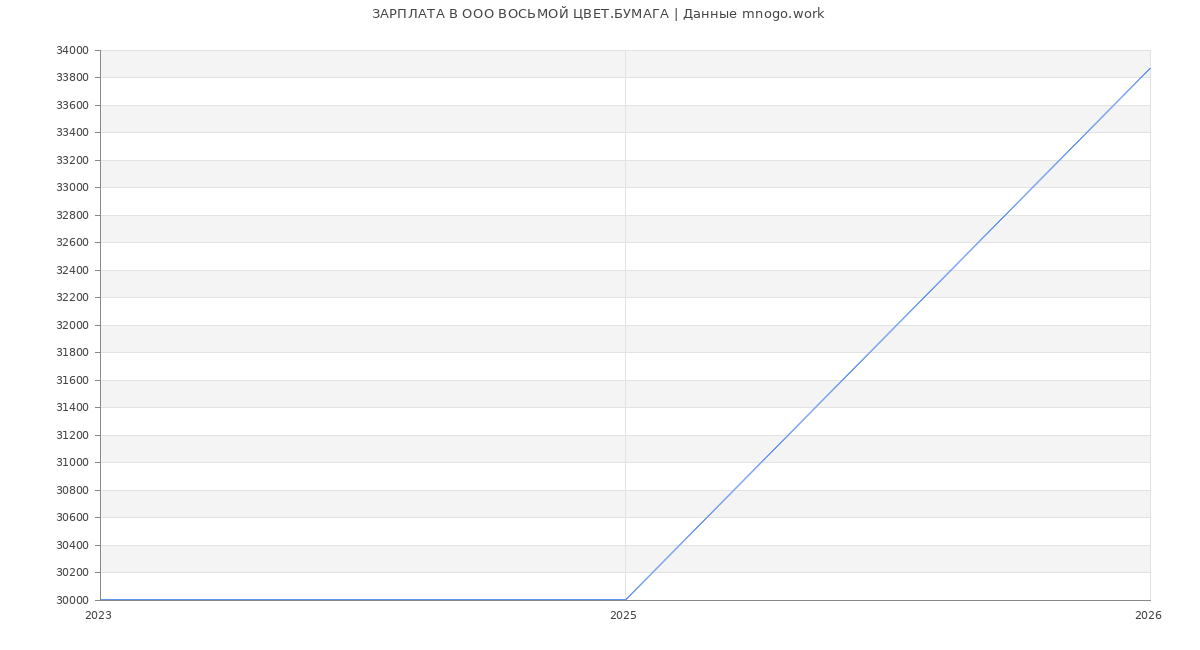
Task: Click the 30000 y-axis label
Action: point(72,600)
